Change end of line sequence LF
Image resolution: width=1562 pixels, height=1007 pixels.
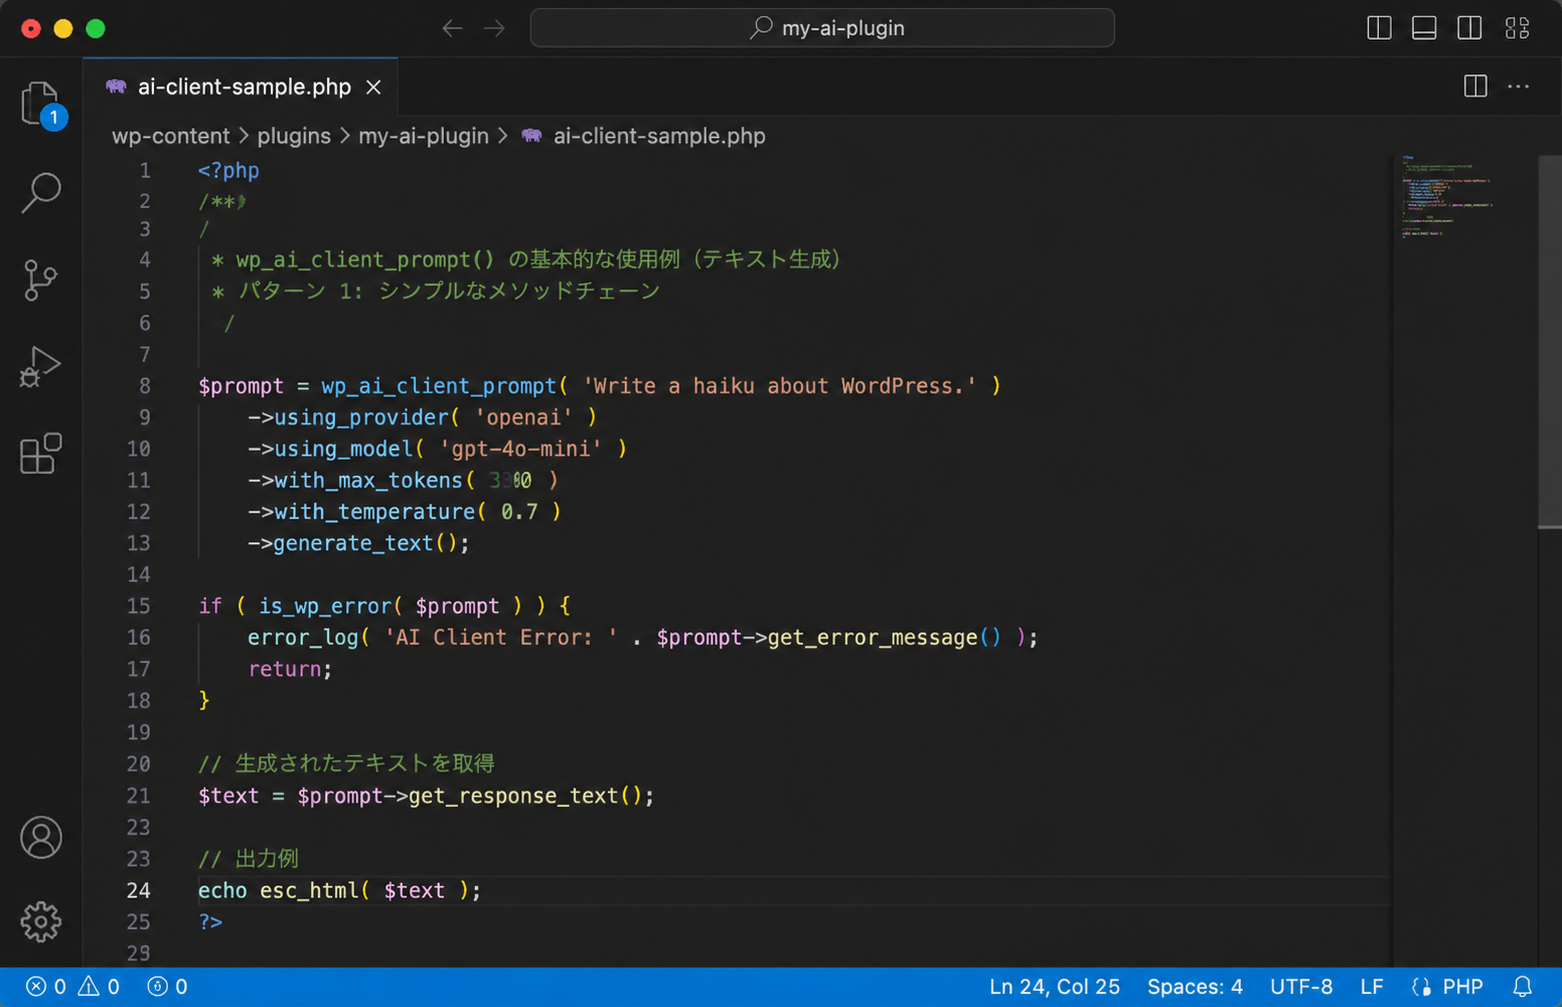(1372, 986)
